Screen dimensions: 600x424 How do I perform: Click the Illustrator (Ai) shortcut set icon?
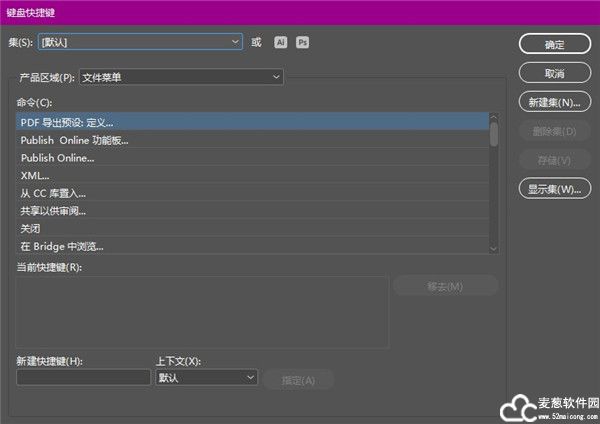pos(281,42)
